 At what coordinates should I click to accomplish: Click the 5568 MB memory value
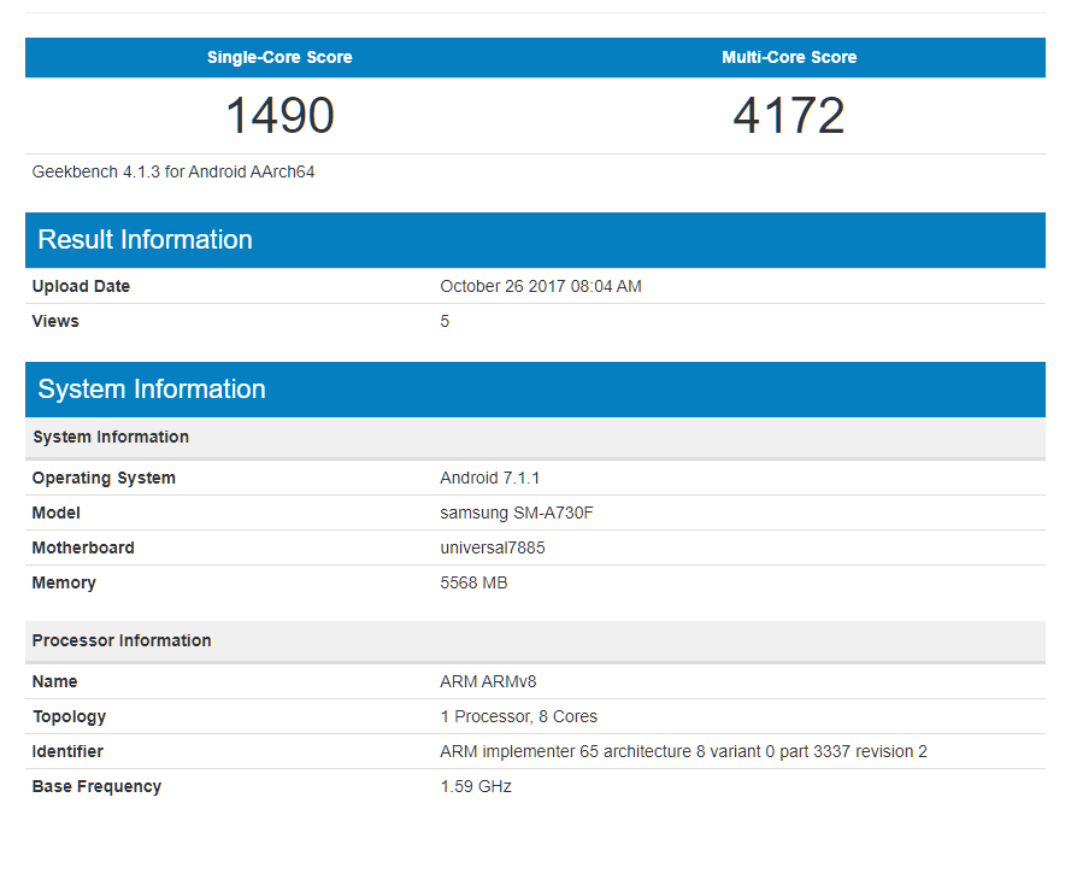click(x=473, y=583)
